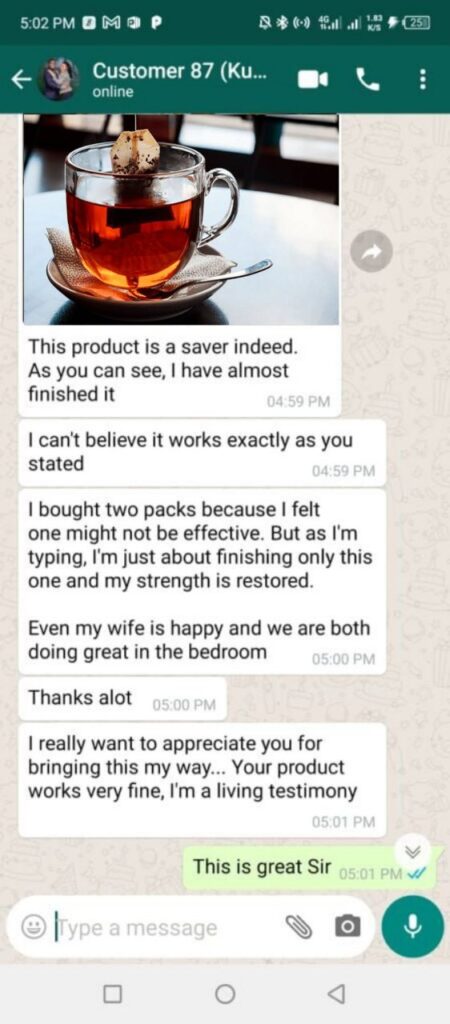Open the camera from message bar
This screenshot has height=1024, width=450.
pos(347,926)
